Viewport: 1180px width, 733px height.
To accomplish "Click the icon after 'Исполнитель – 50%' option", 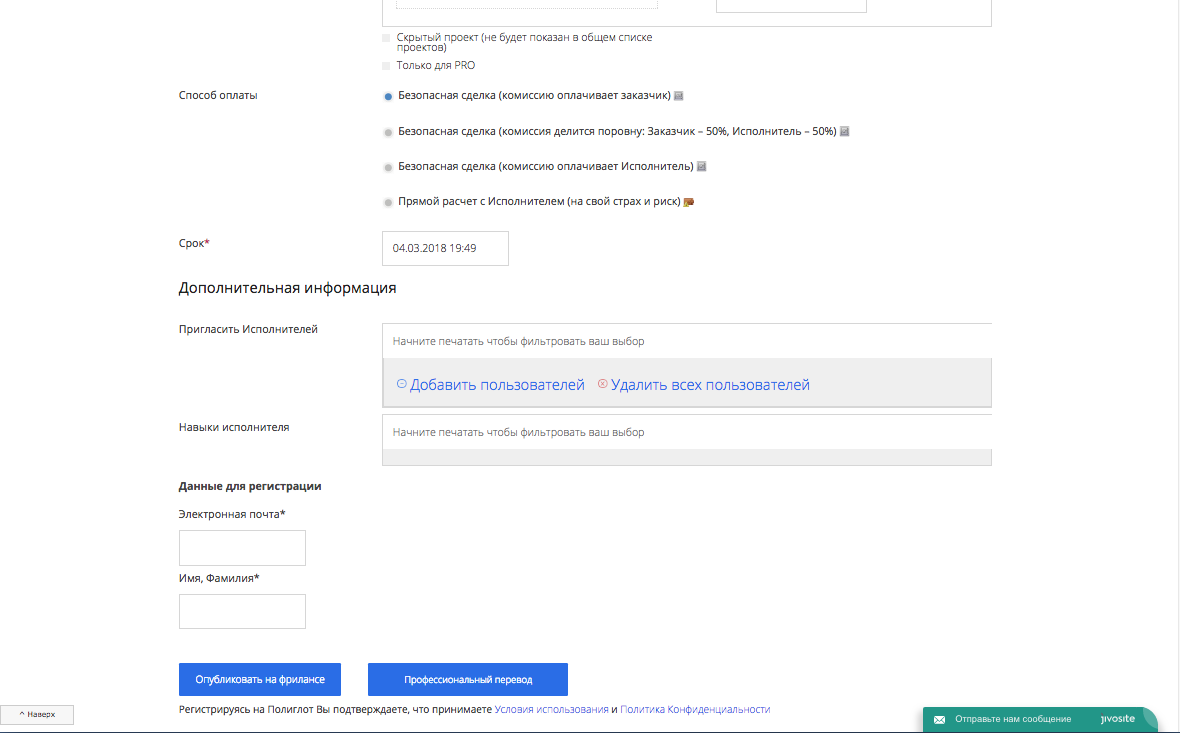I will coord(845,131).
